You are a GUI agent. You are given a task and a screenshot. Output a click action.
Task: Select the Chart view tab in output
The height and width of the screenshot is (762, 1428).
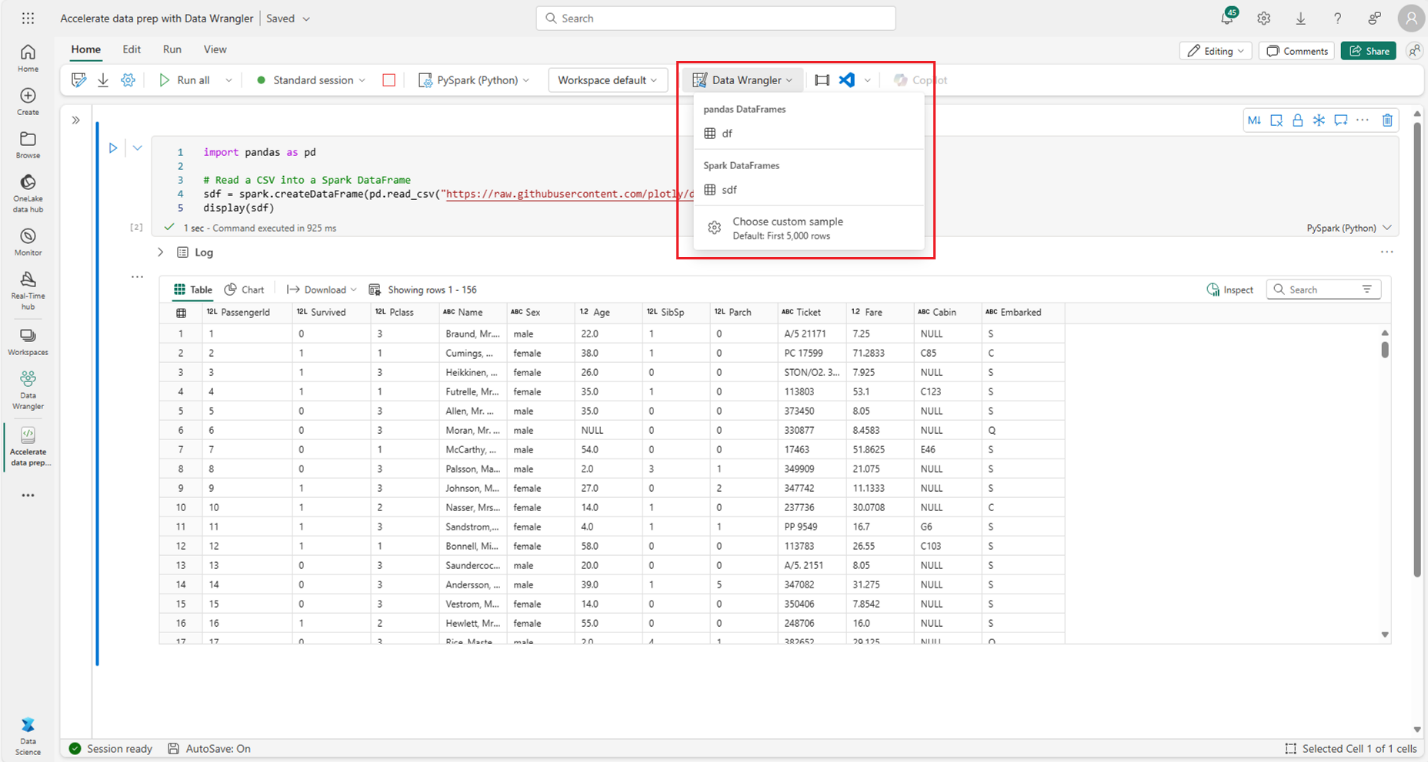244,290
